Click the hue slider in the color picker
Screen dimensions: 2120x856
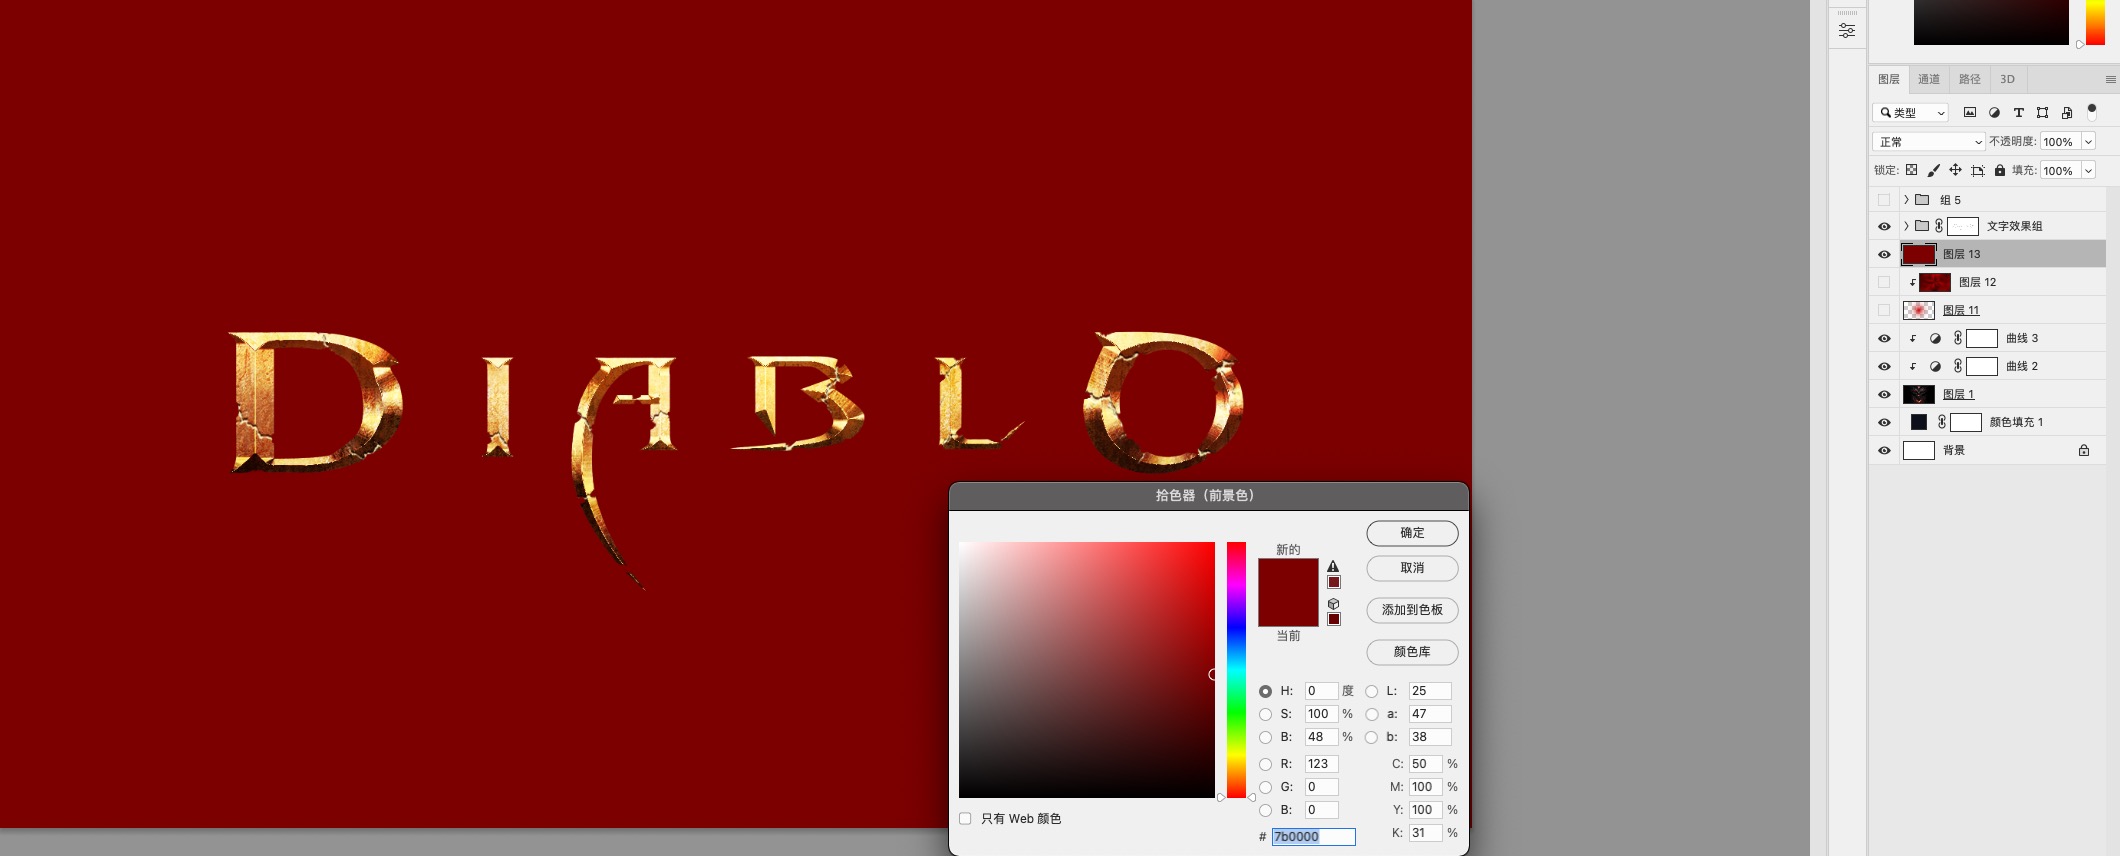(x=1237, y=670)
